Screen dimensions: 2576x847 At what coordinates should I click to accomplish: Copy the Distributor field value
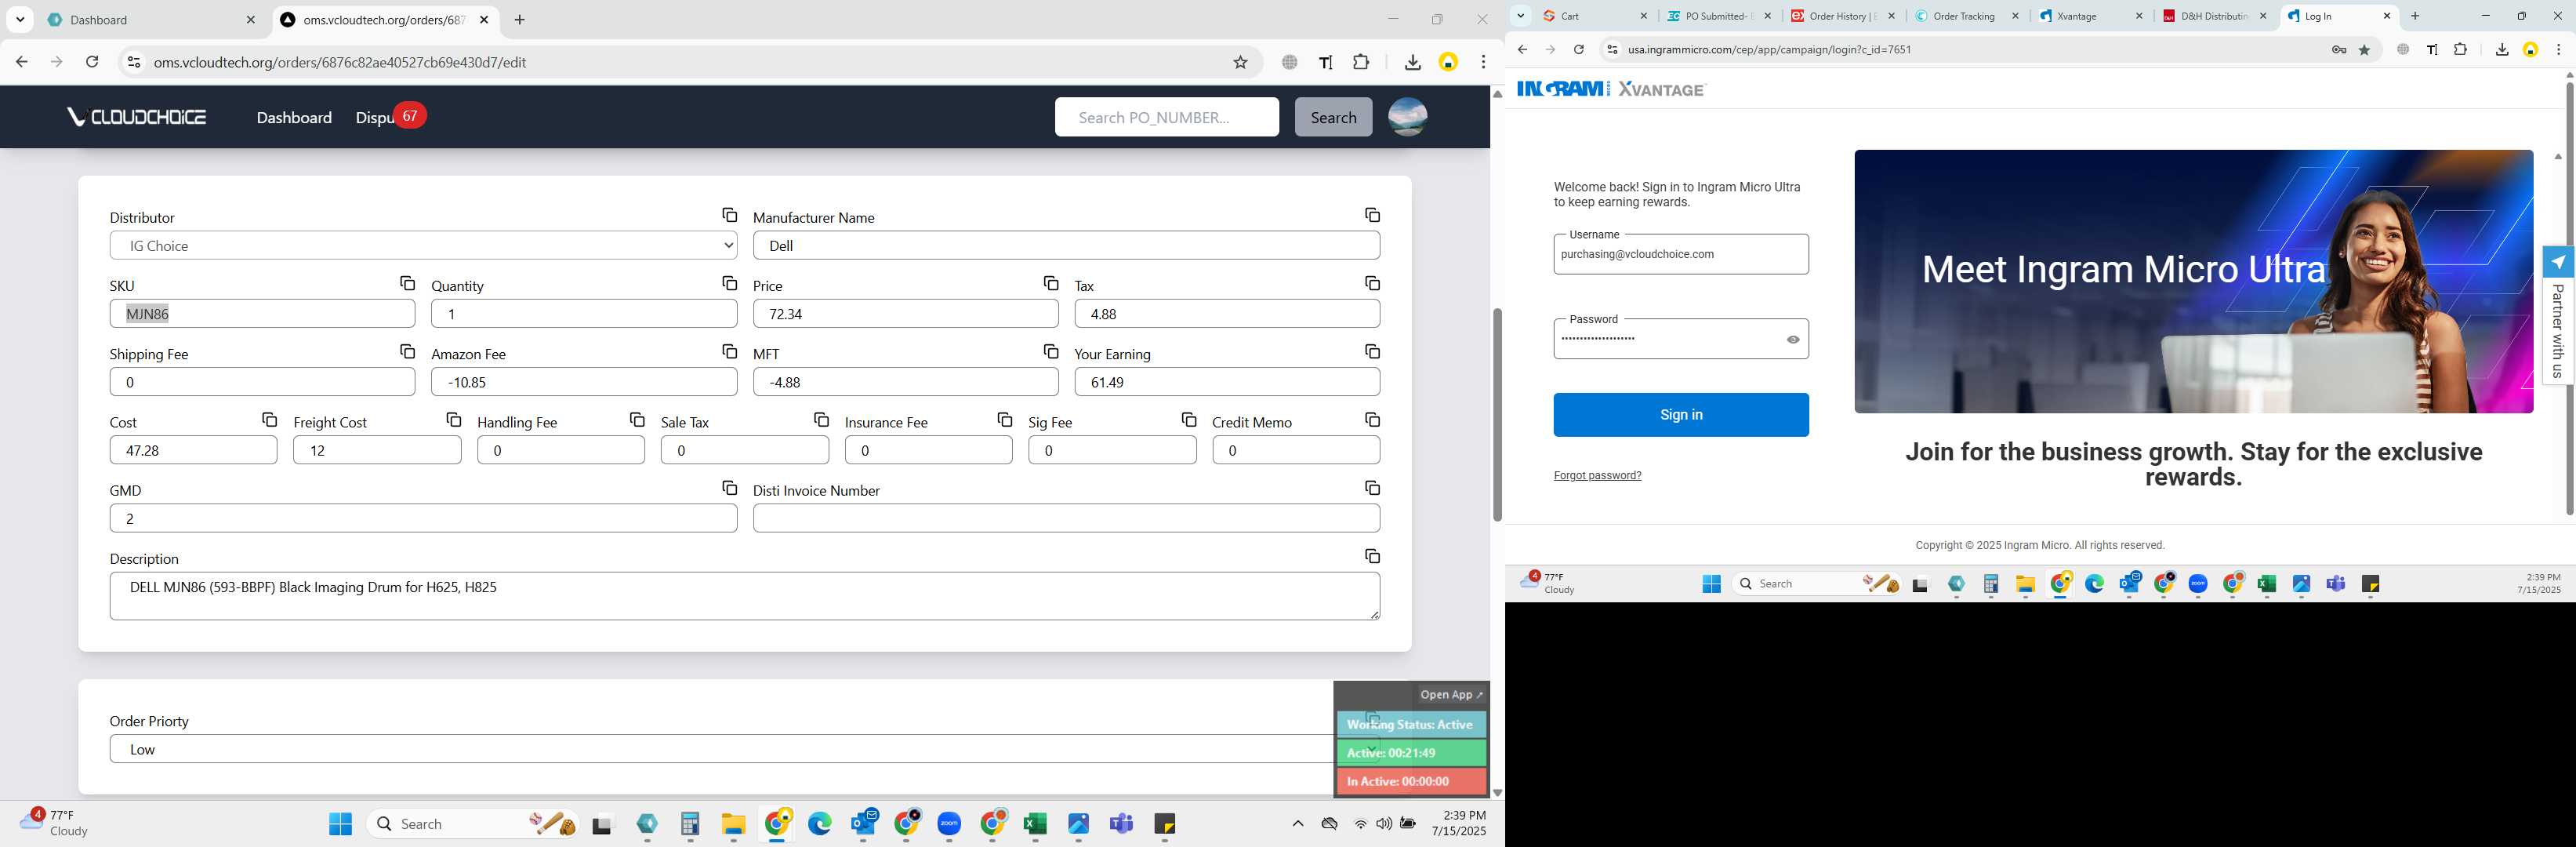tap(729, 215)
